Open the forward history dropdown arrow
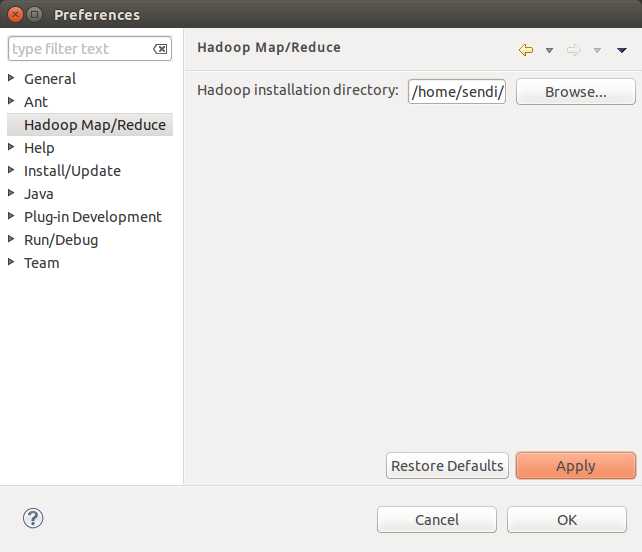Screen dimensions: 642x552 (597, 51)
